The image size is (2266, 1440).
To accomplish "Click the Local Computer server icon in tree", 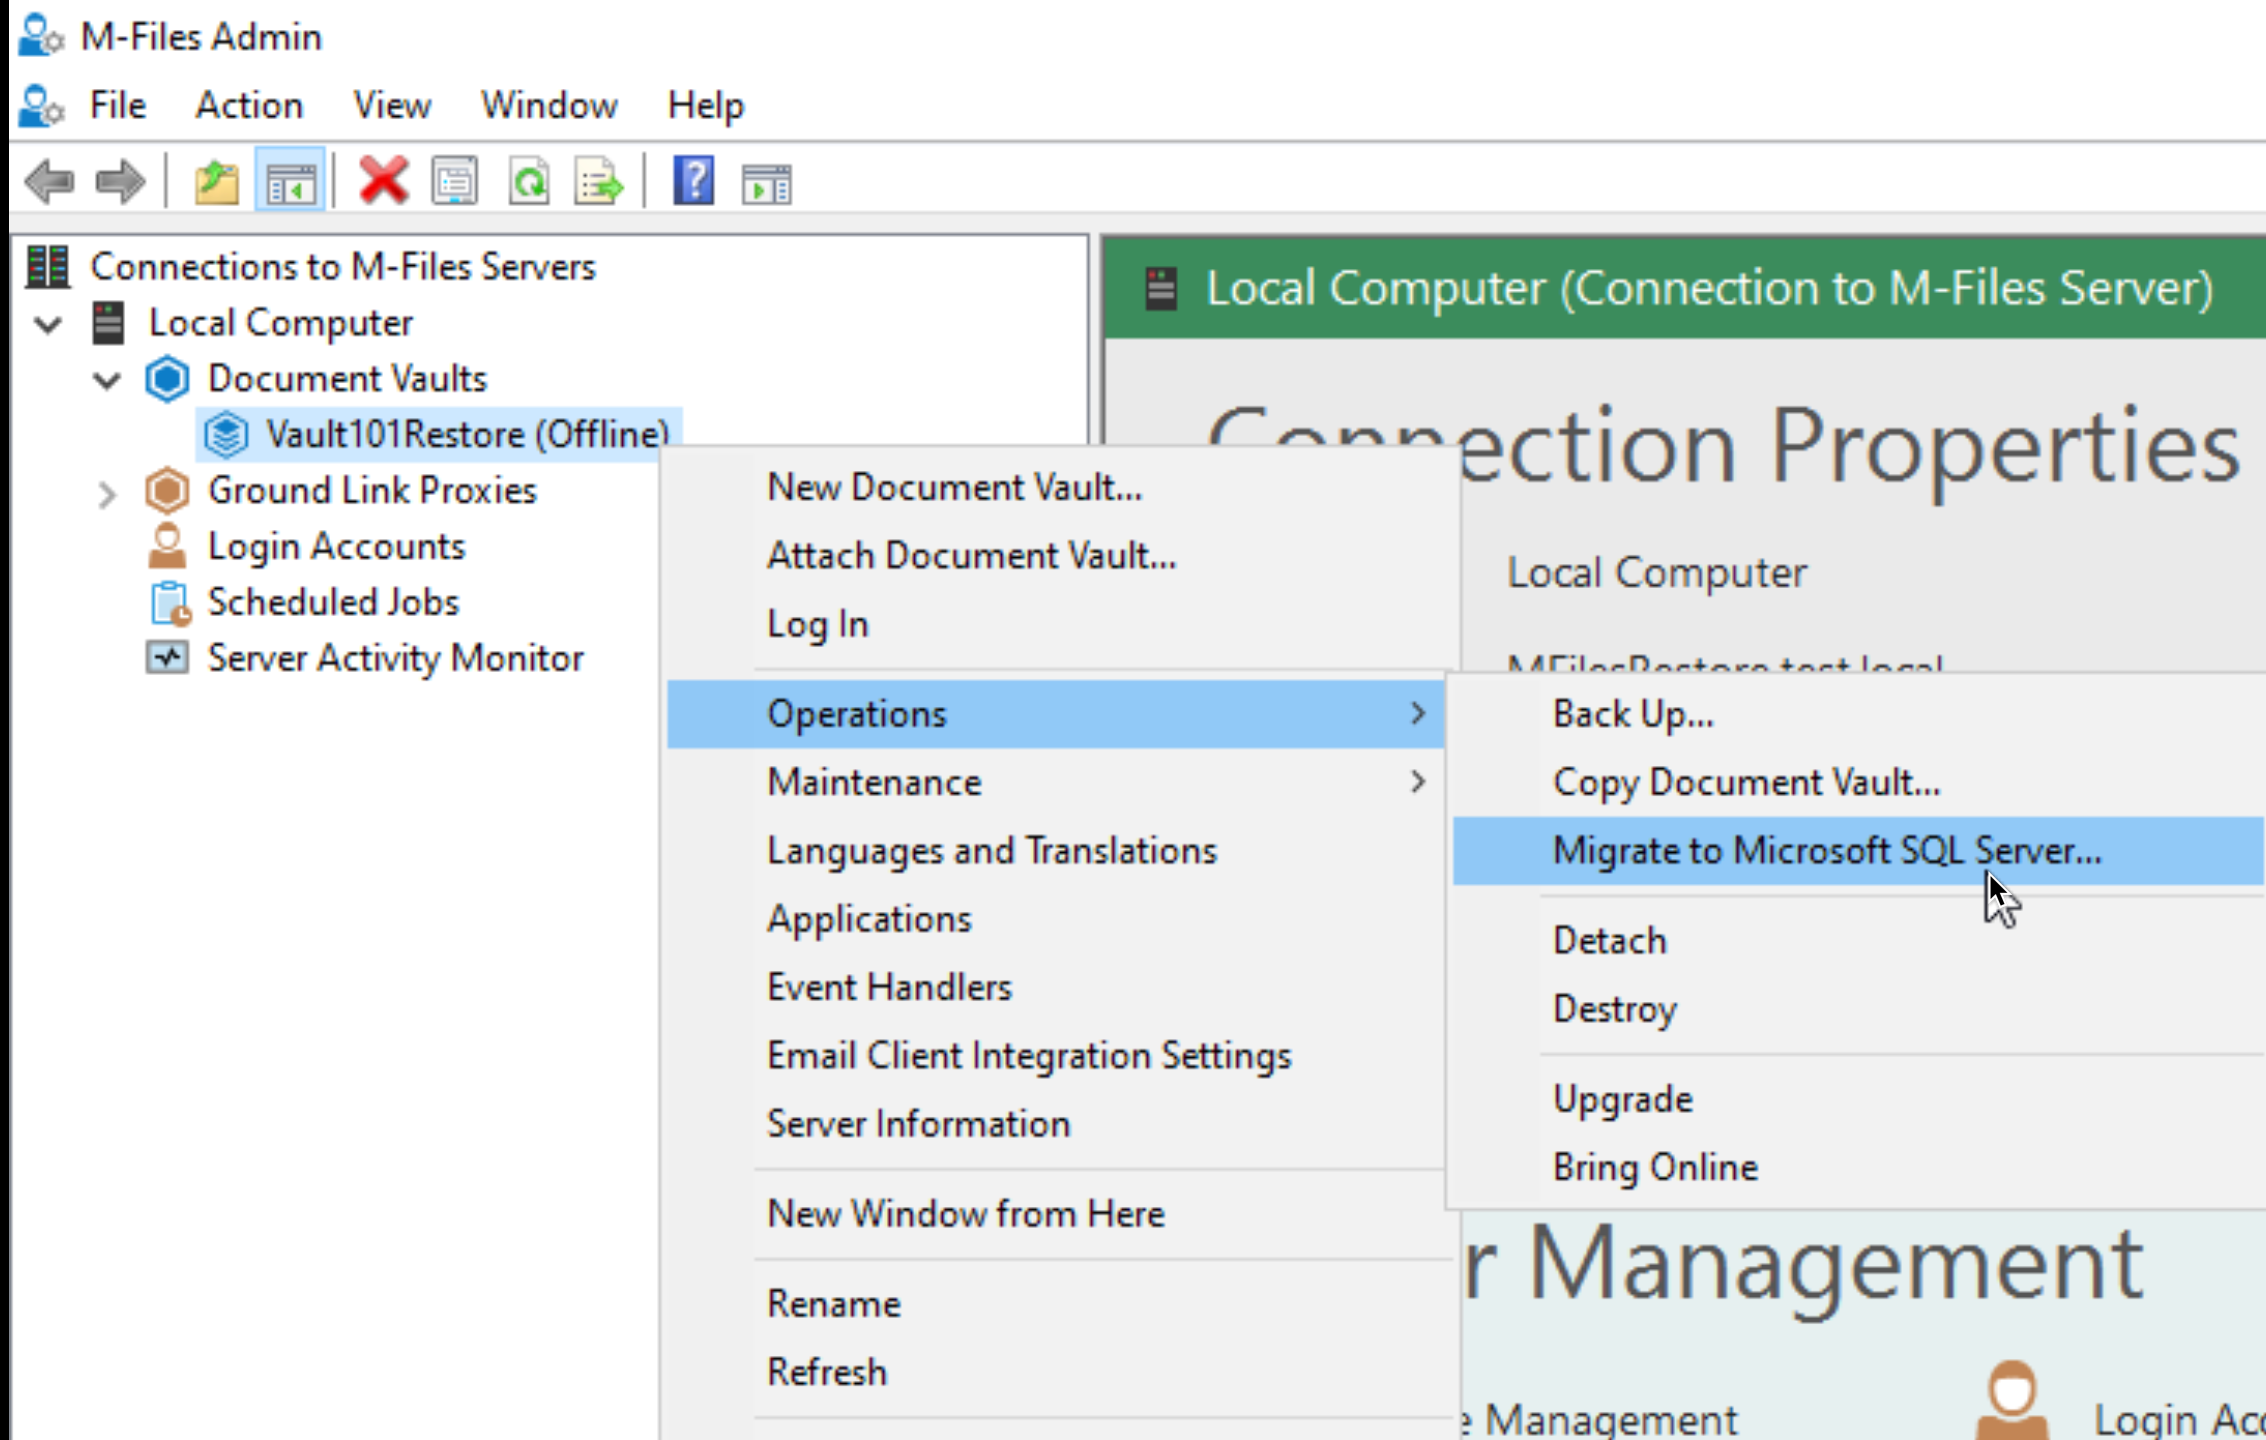I will [108, 323].
